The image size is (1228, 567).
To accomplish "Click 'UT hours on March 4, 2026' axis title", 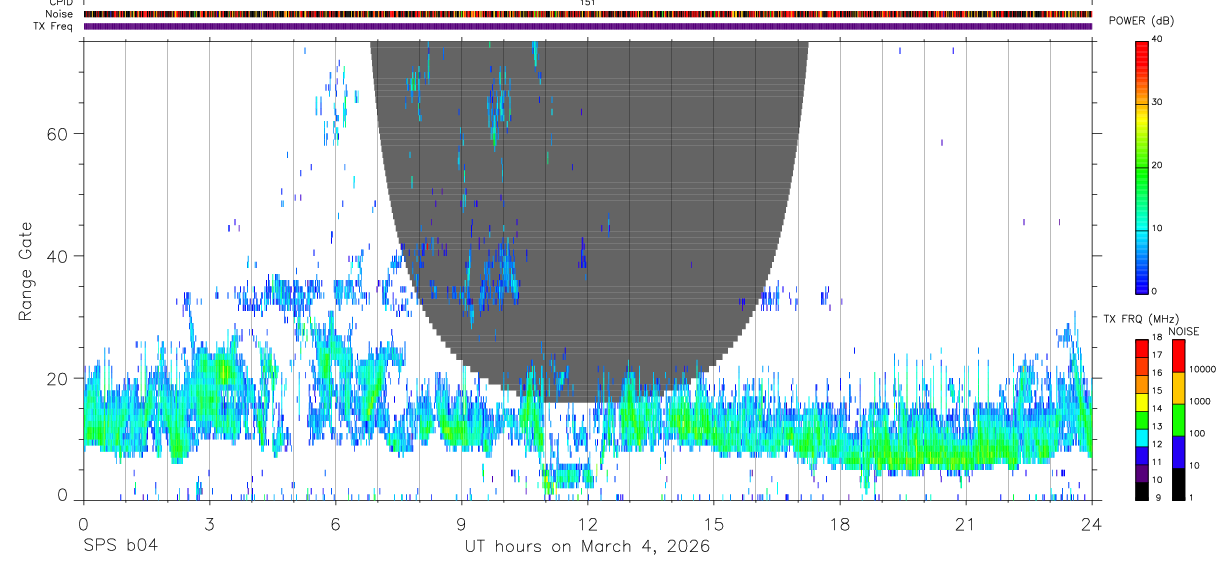I will (x=587, y=547).
